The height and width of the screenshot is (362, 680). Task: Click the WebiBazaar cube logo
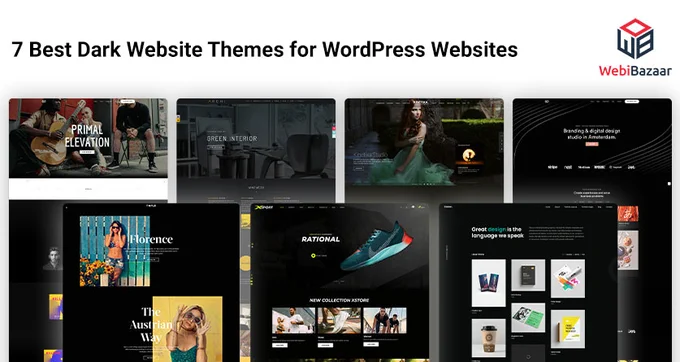coord(635,39)
